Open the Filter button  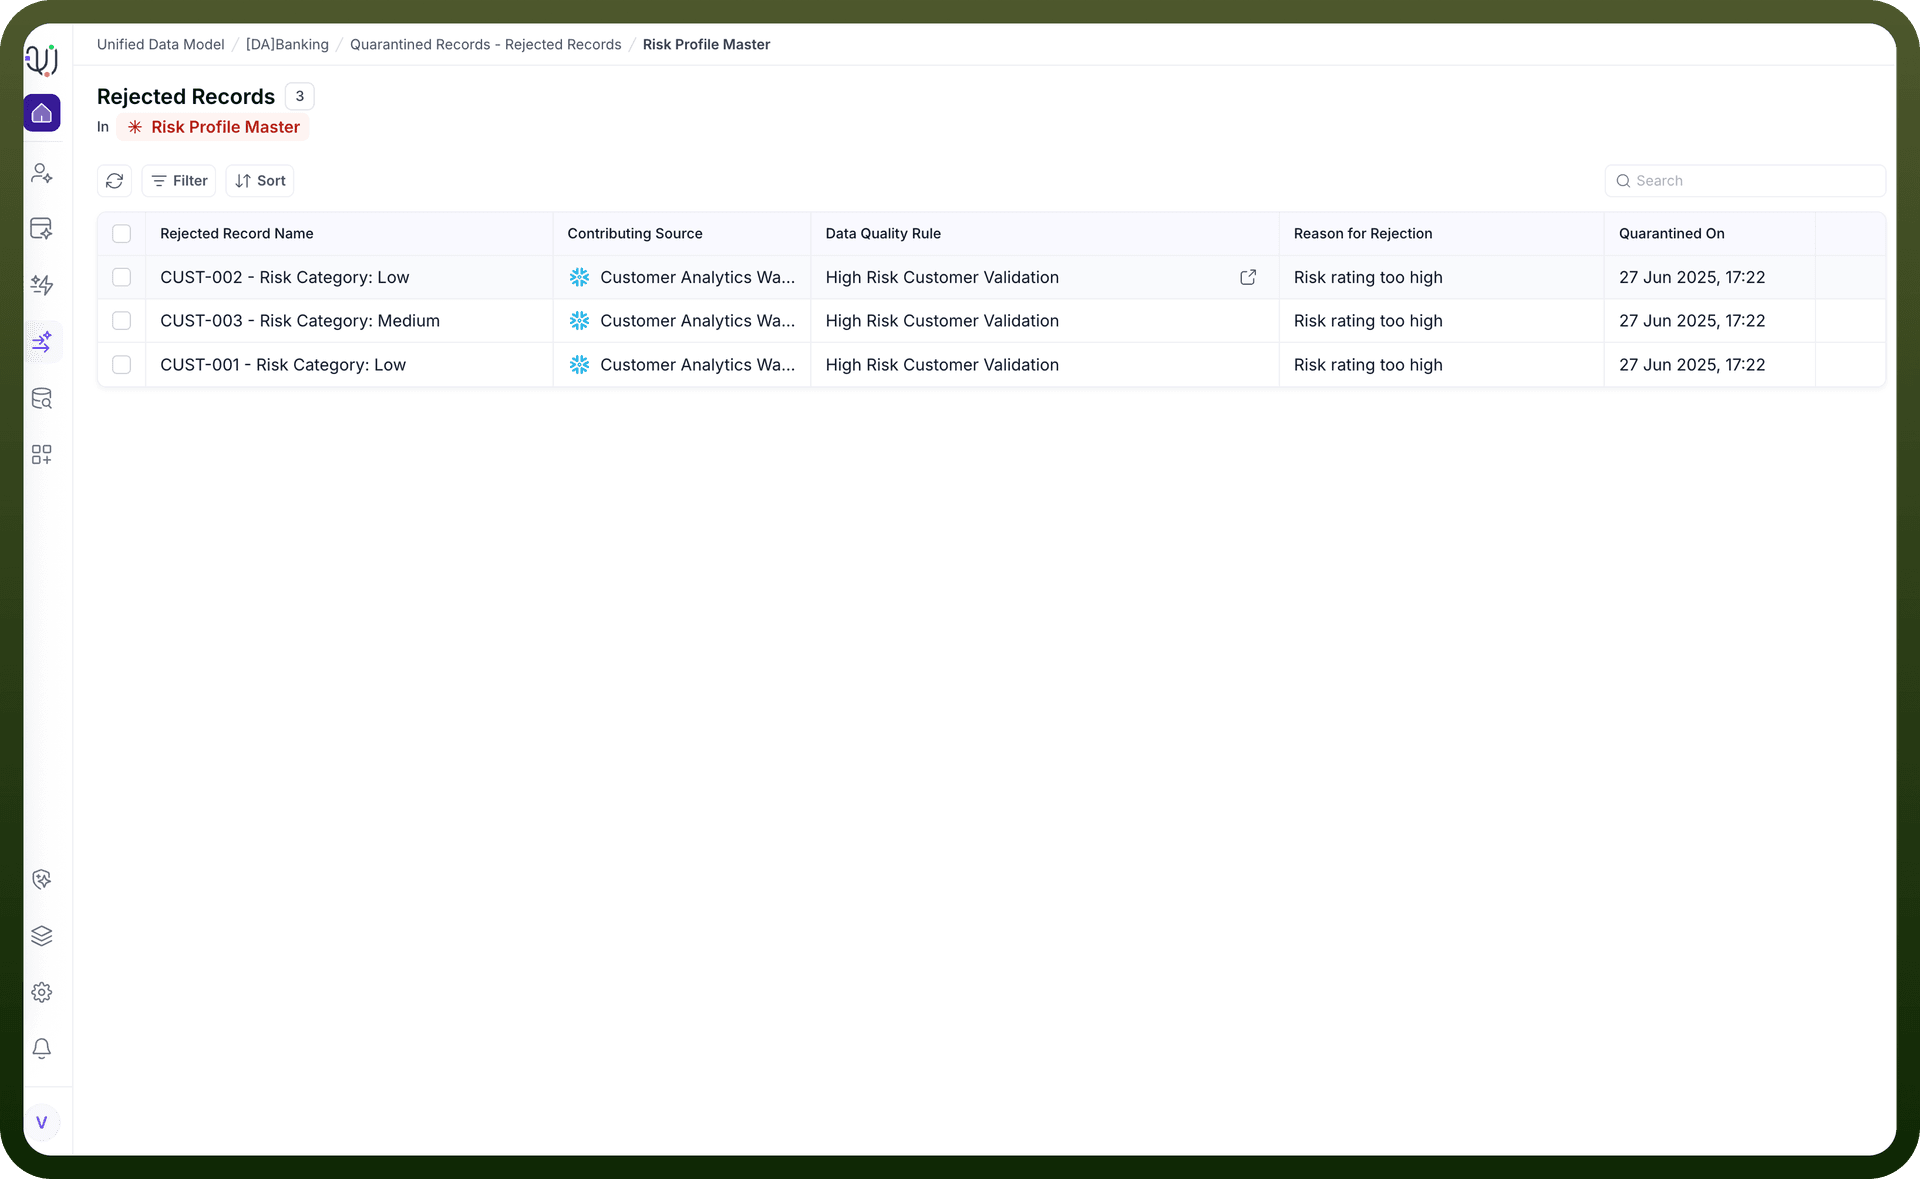pyautogui.click(x=179, y=181)
